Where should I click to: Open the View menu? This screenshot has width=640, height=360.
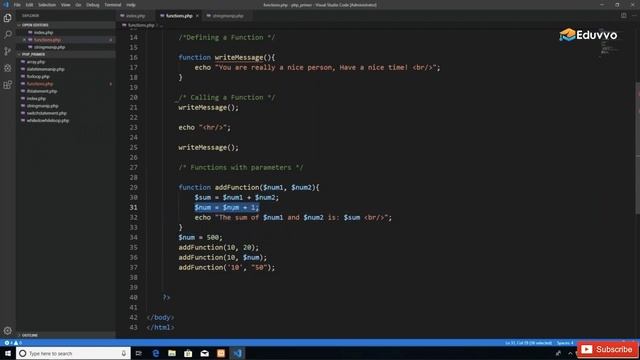tap(65, 5)
